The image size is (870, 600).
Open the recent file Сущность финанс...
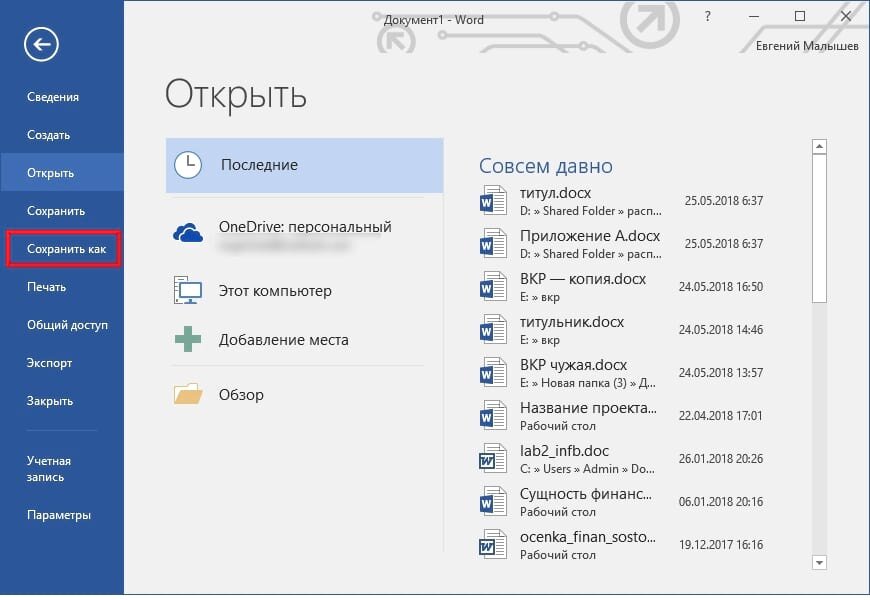tap(621, 501)
